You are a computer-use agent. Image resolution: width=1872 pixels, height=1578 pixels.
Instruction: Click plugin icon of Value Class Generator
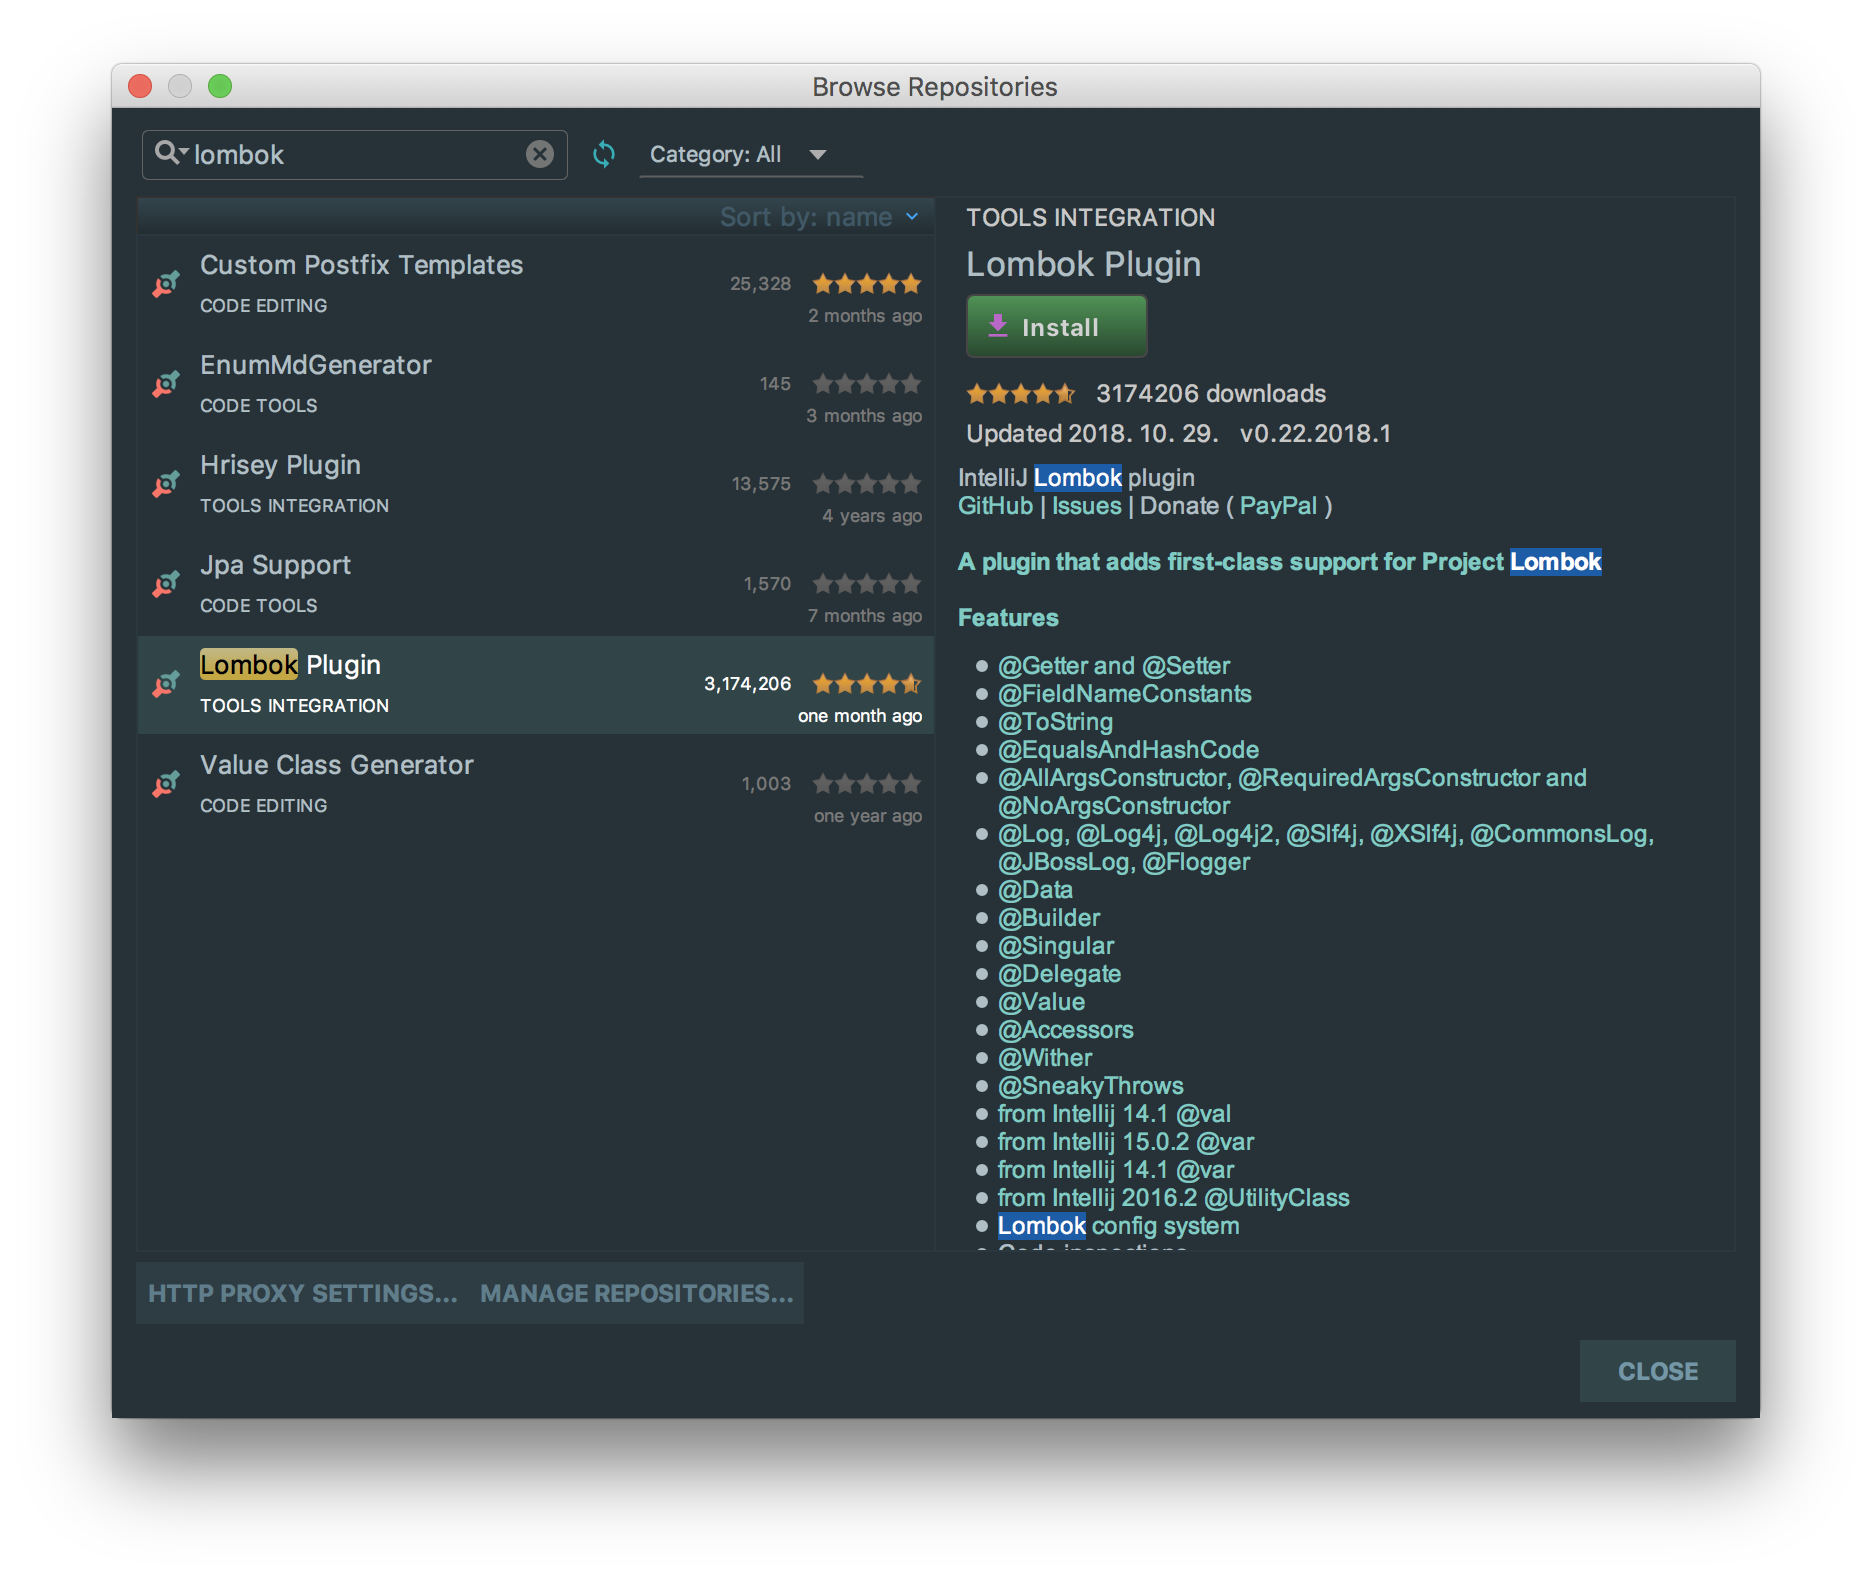click(166, 785)
